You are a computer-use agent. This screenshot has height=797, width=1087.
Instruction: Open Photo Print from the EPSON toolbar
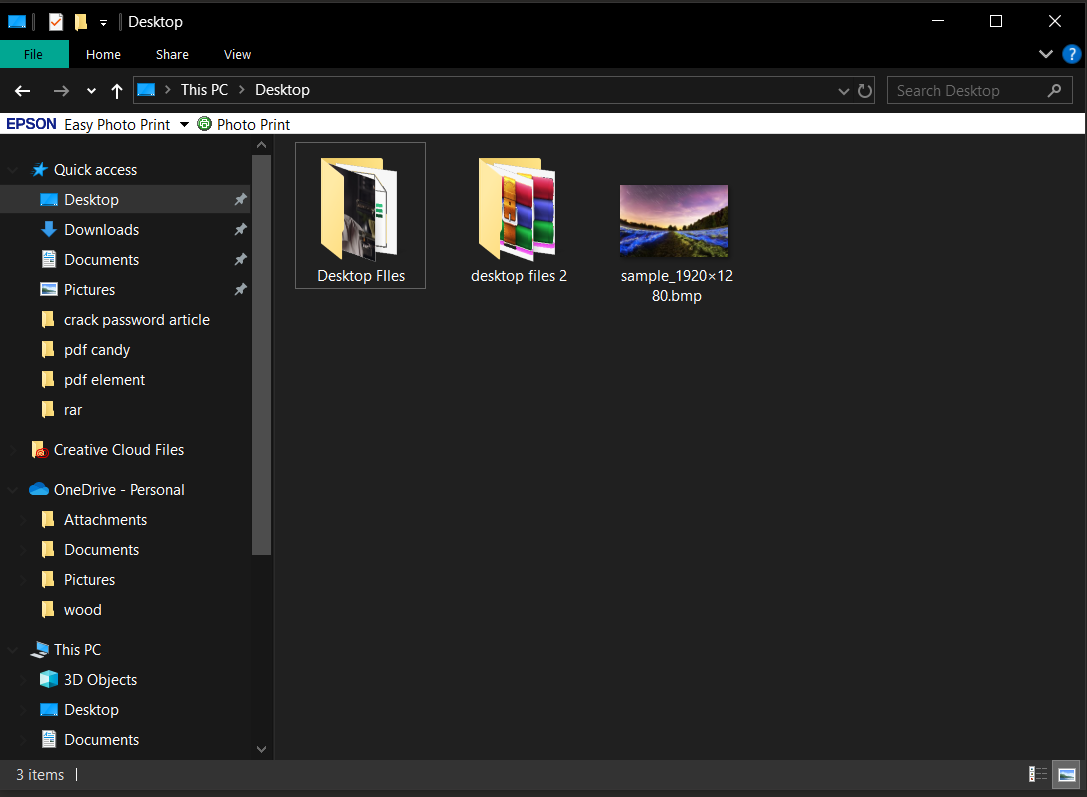click(243, 124)
